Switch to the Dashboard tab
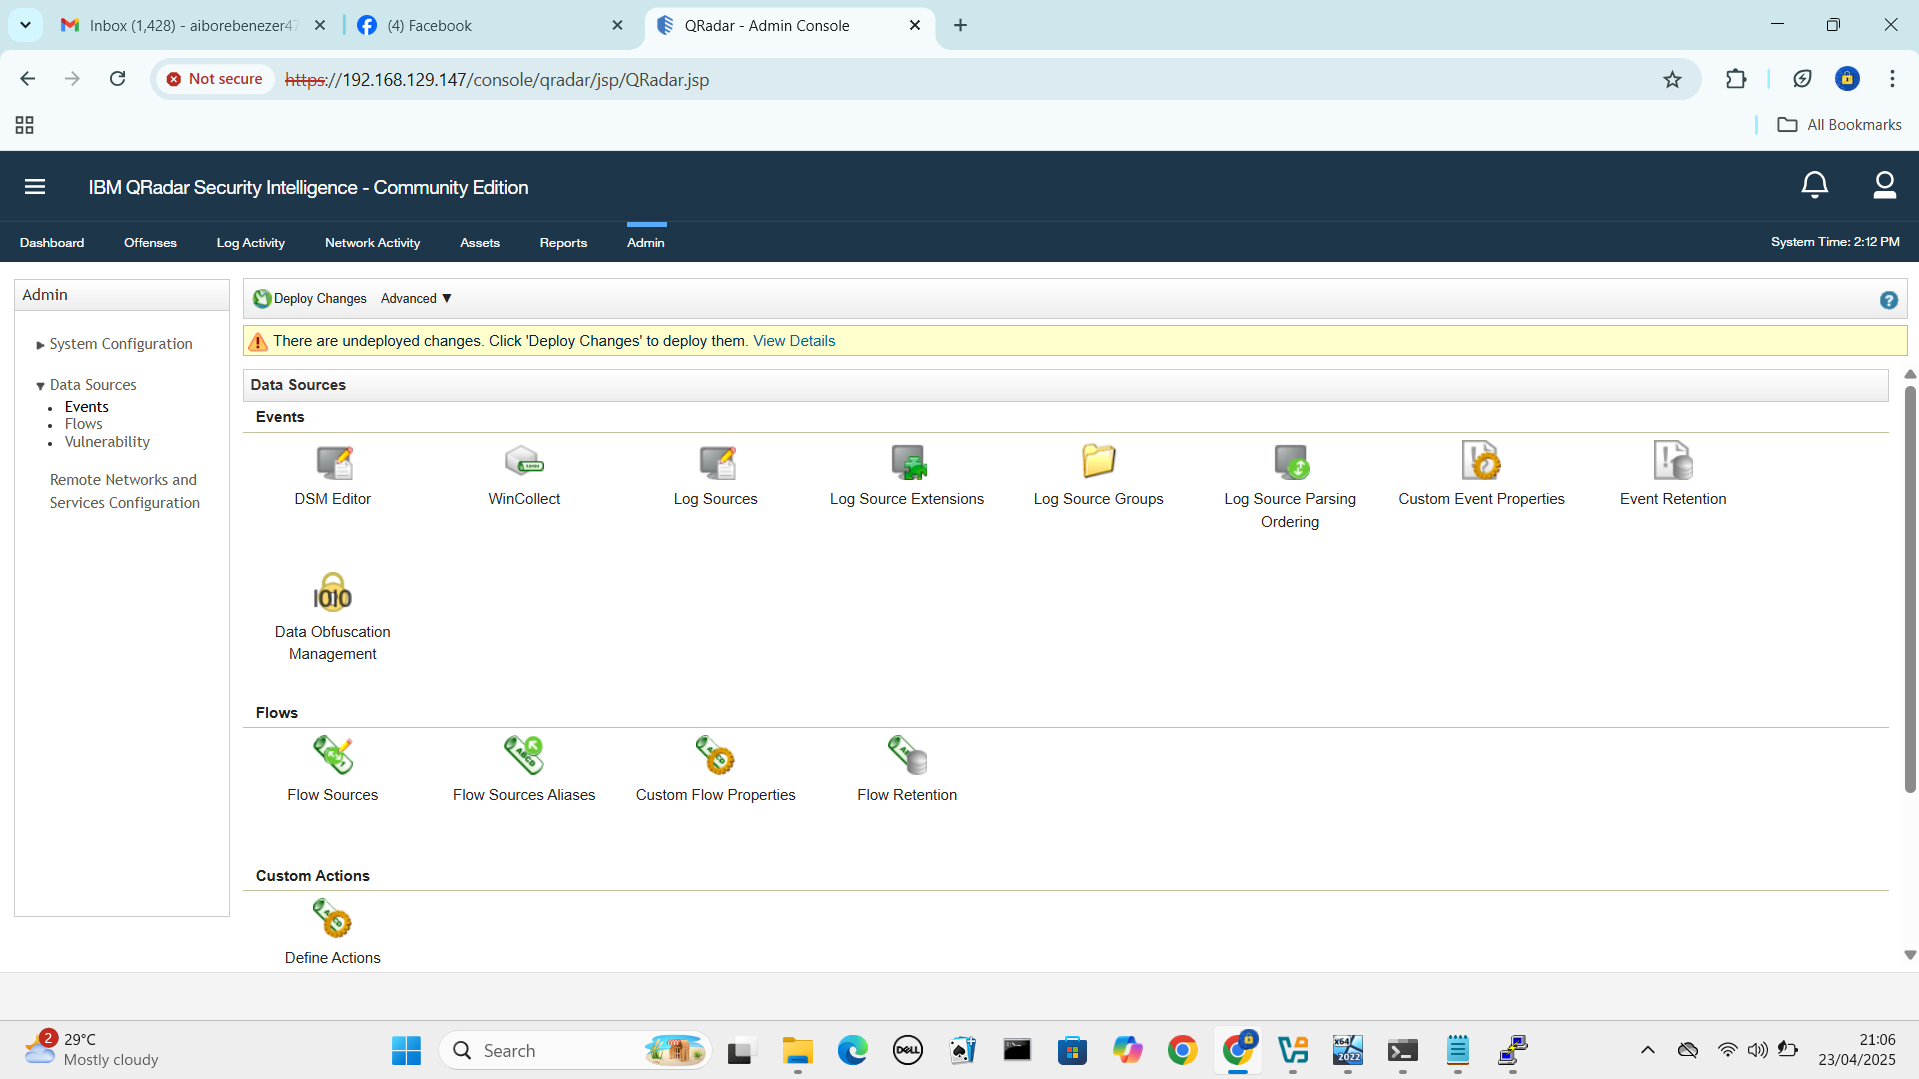 point(52,243)
